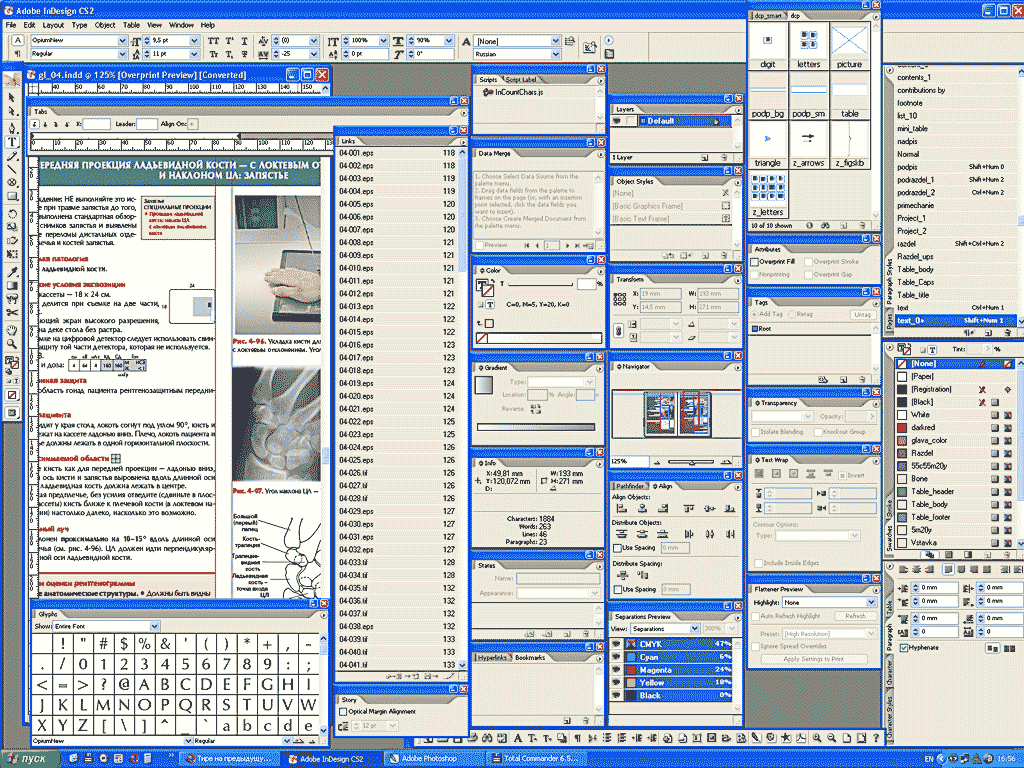This screenshot has width=1024, height=768.
Task: Click distribute top edges icon in Align panel
Action: pos(621,534)
